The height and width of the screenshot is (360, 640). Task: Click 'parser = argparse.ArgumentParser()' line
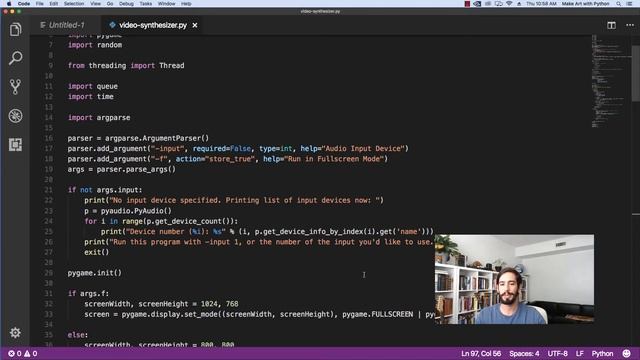pos(138,138)
